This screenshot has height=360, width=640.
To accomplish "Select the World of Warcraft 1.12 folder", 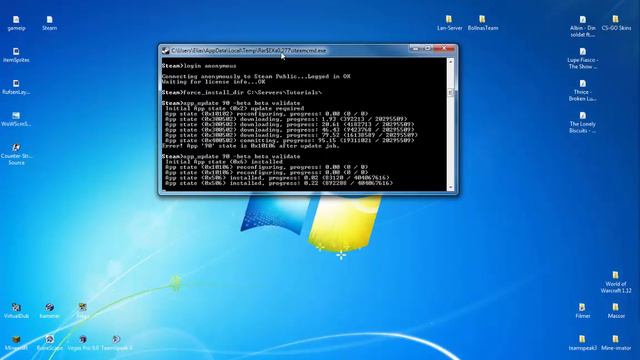I will click(616, 282).
